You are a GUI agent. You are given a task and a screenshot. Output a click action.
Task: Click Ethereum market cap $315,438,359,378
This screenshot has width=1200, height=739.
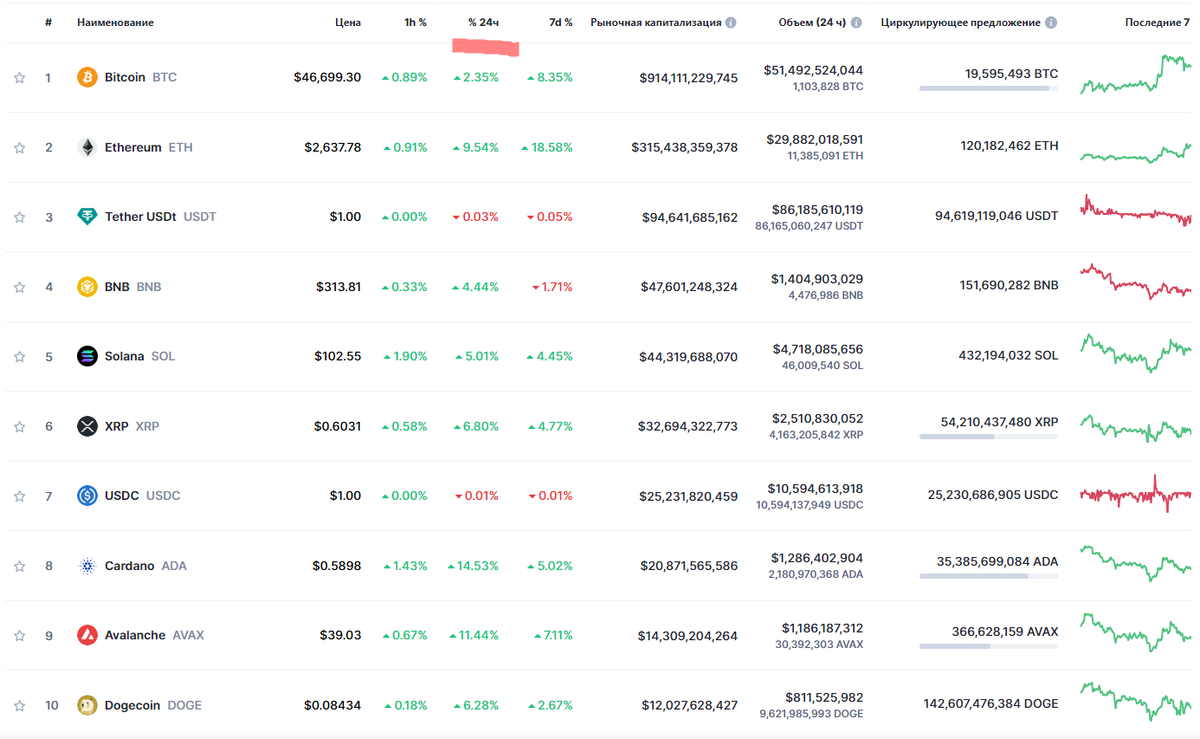684,147
